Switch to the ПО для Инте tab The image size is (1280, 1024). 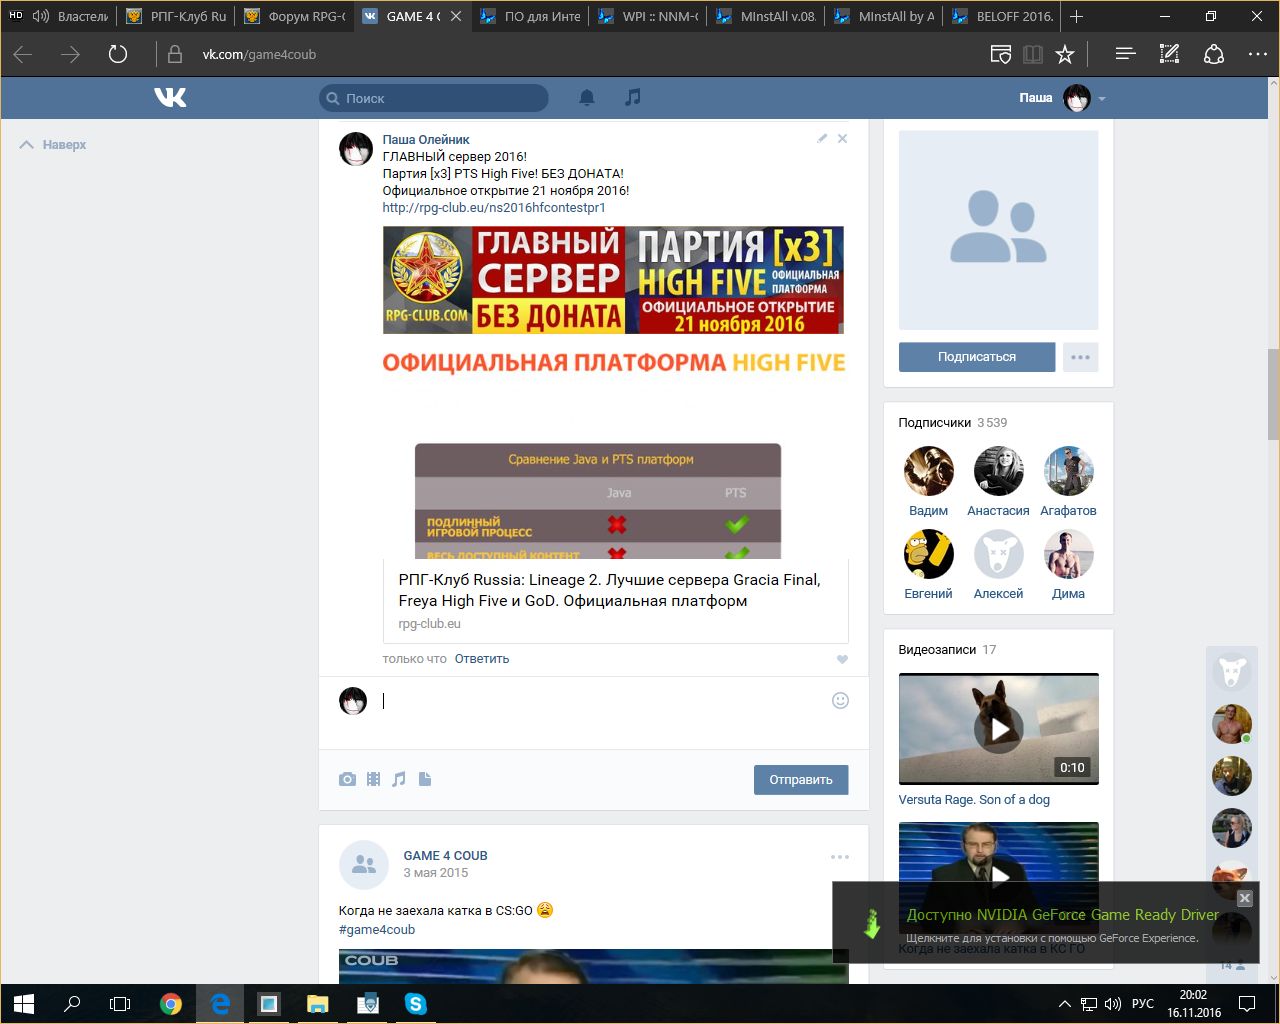pyautogui.click(x=530, y=16)
